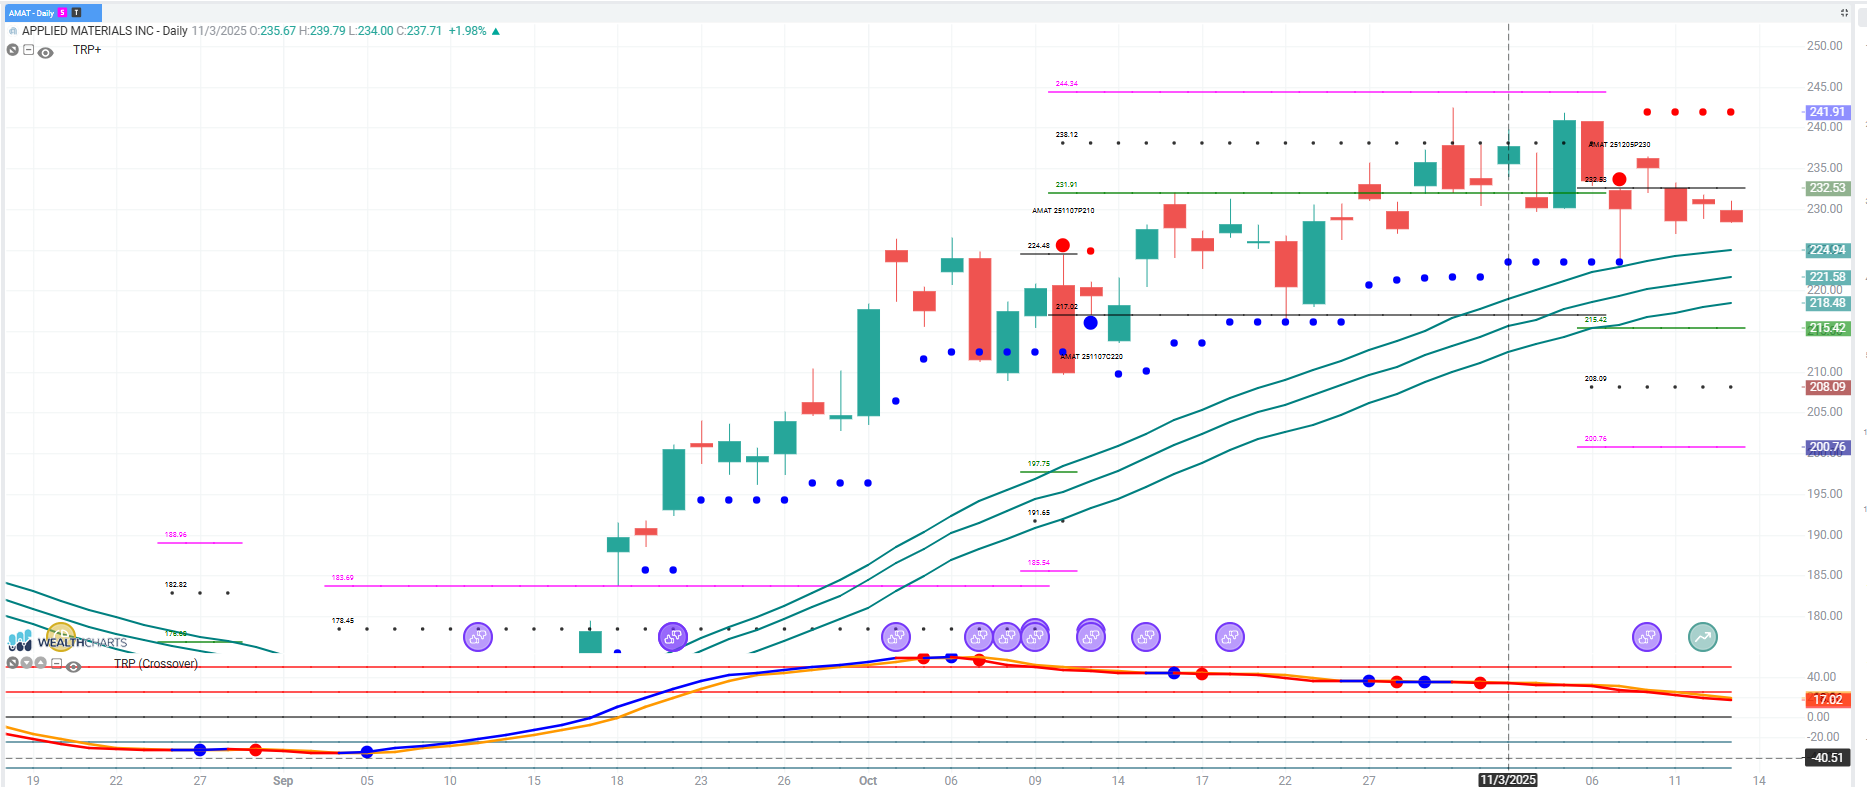Collapse the chart with the top-right shrink icon
Screen dimensions: 1867x787
[1844, 13]
